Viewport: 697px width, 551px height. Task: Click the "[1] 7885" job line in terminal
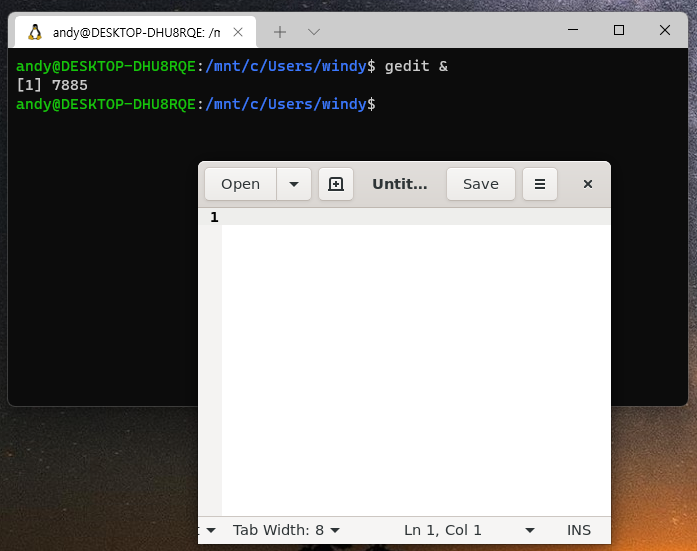[52, 85]
